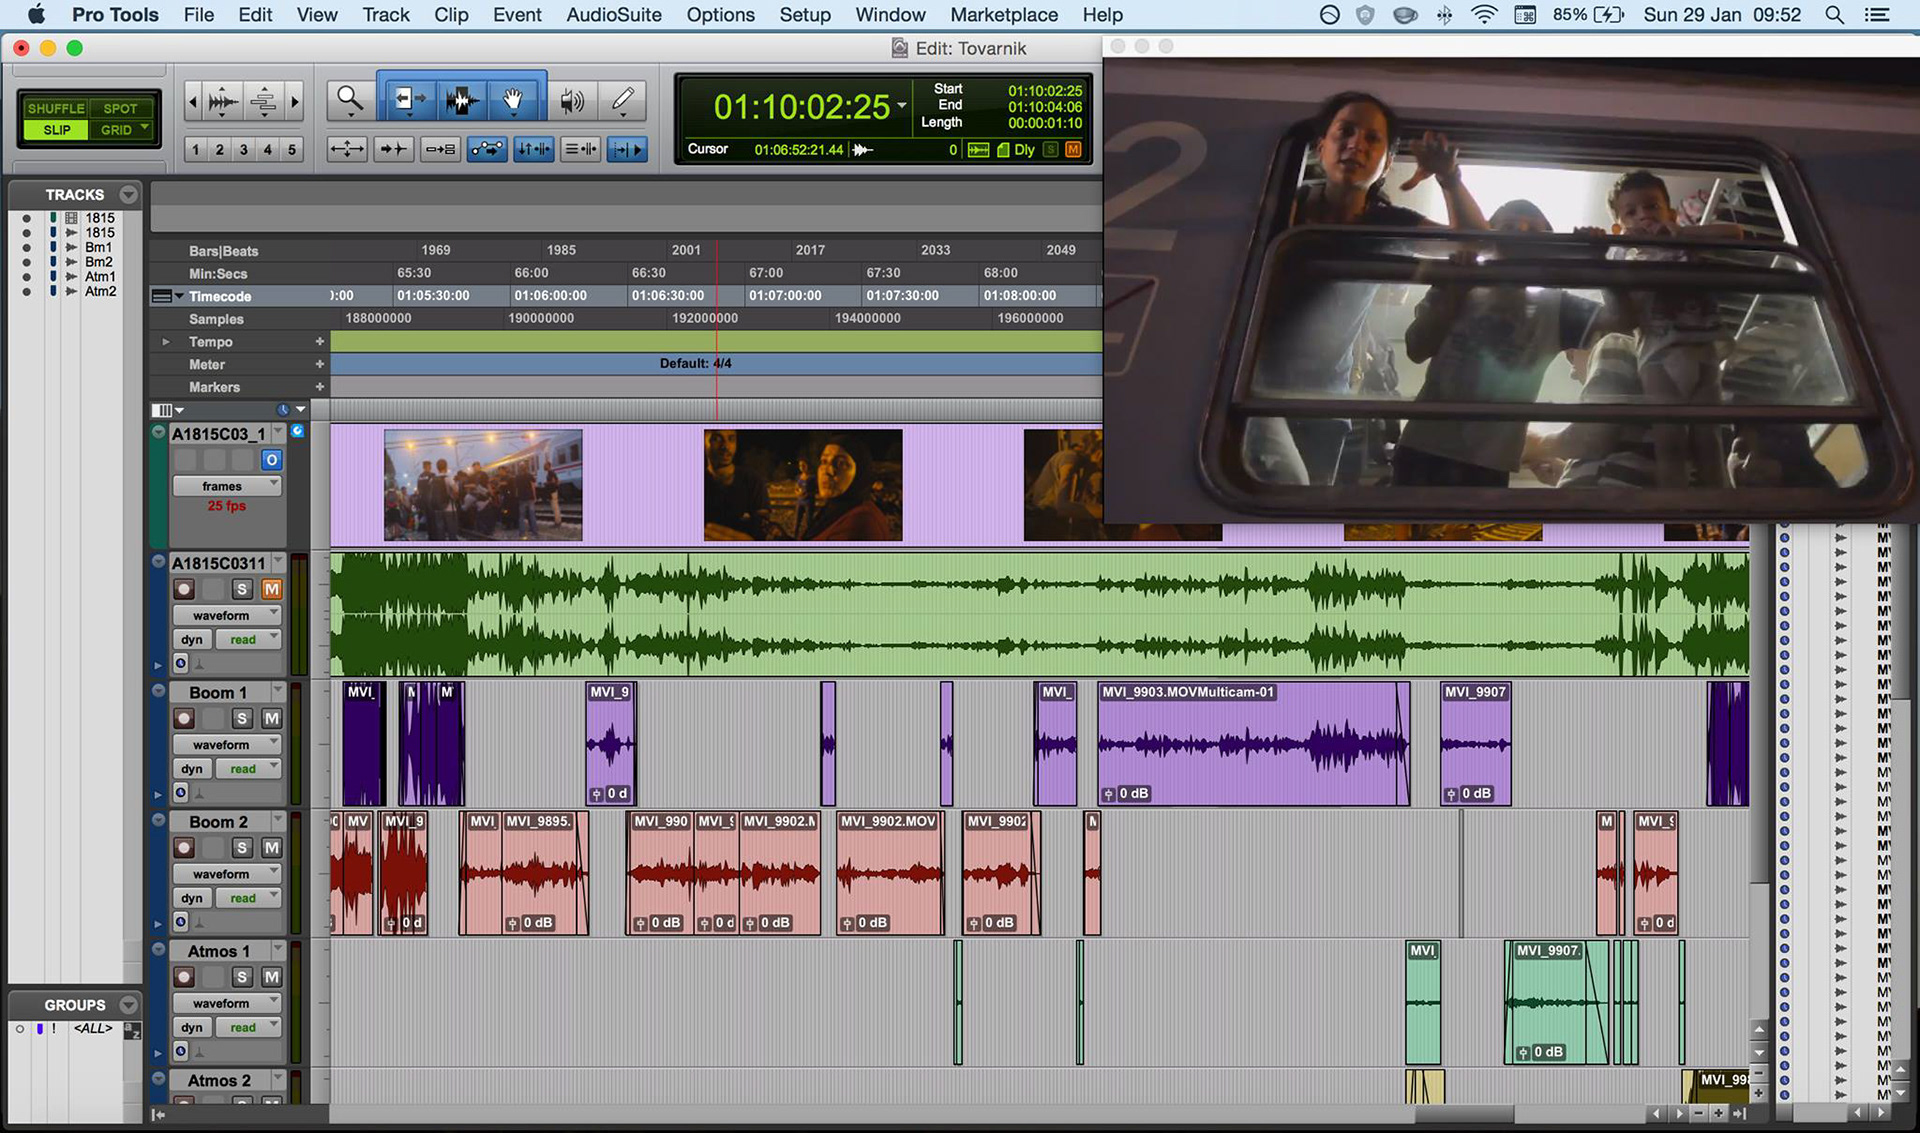Open the frames view selector dropdown
Image resolution: width=1920 pixels, height=1133 pixels.
pyautogui.click(x=227, y=486)
